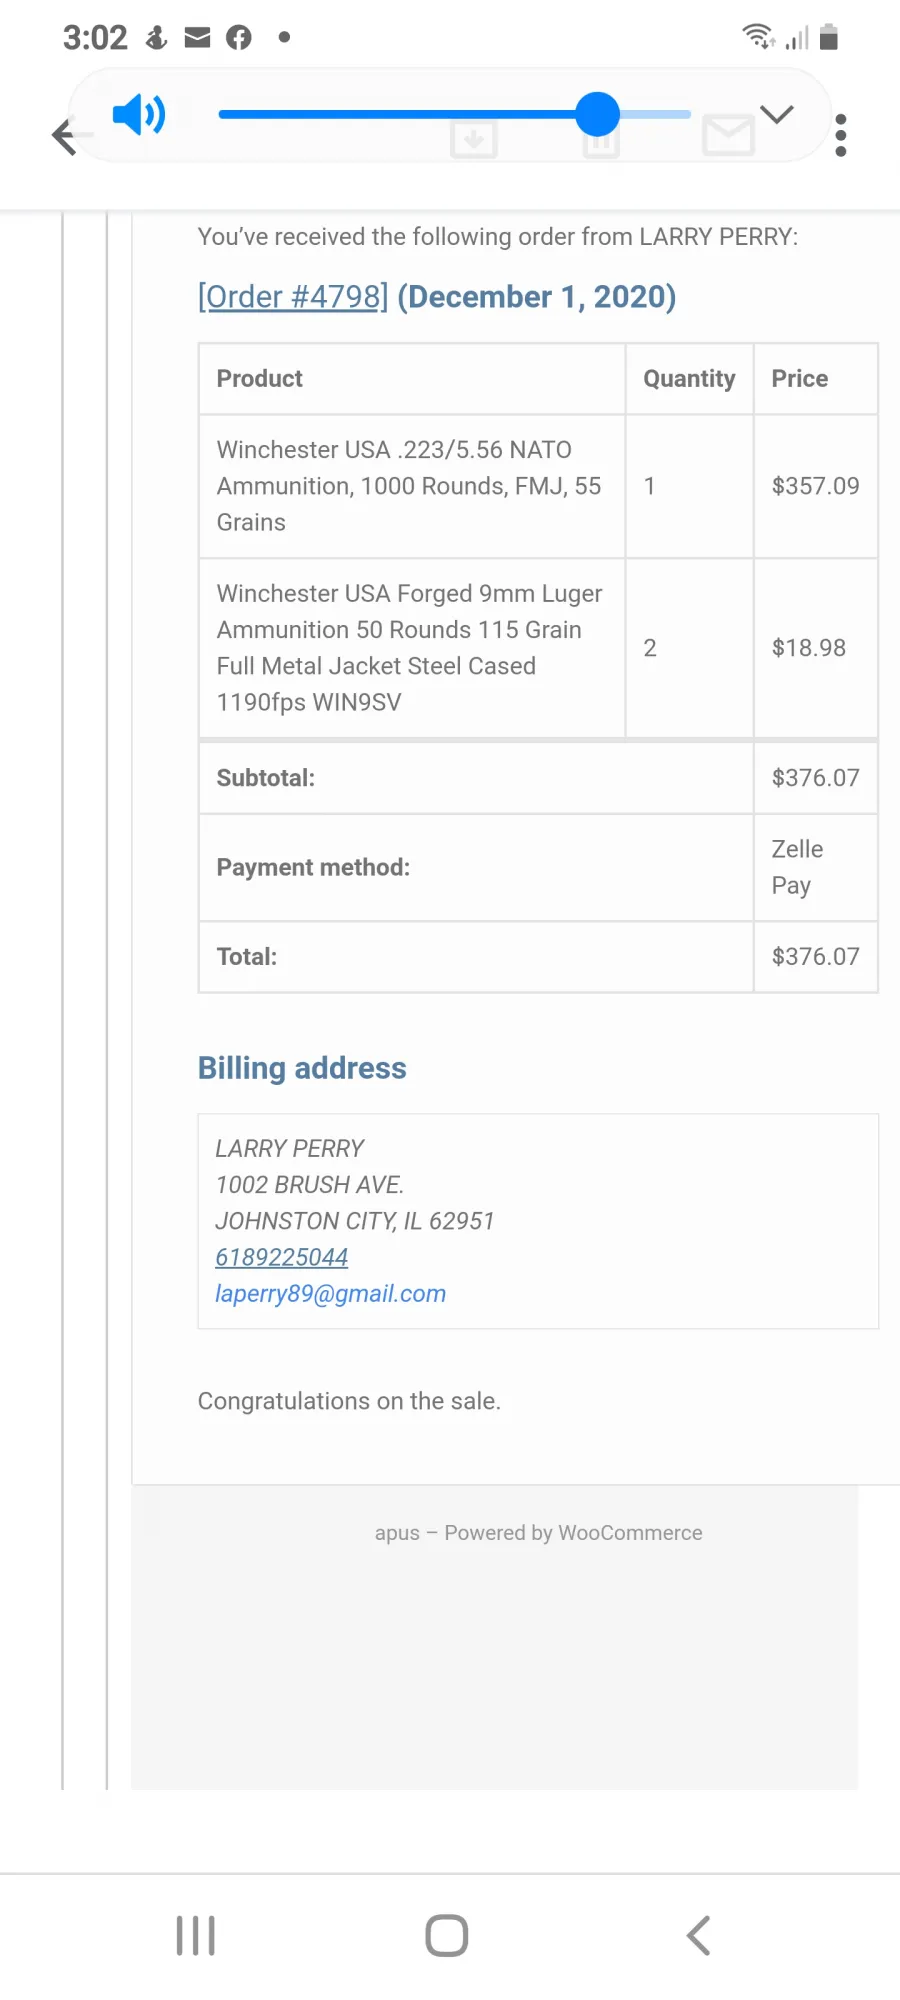
Task: Tap the Android back navigation button
Action: 699,1936
